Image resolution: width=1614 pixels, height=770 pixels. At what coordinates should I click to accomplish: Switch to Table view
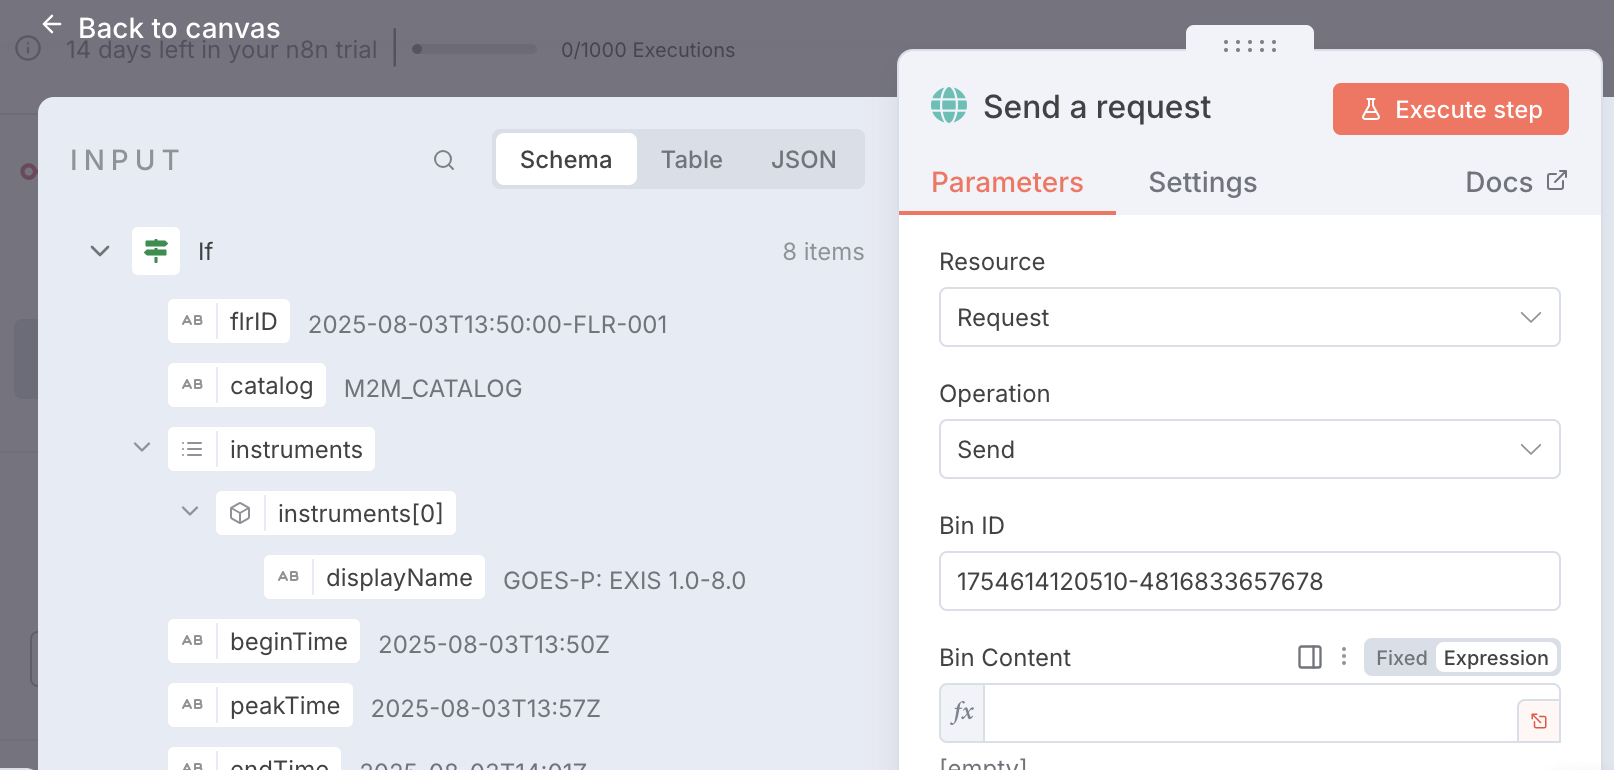(692, 159)
